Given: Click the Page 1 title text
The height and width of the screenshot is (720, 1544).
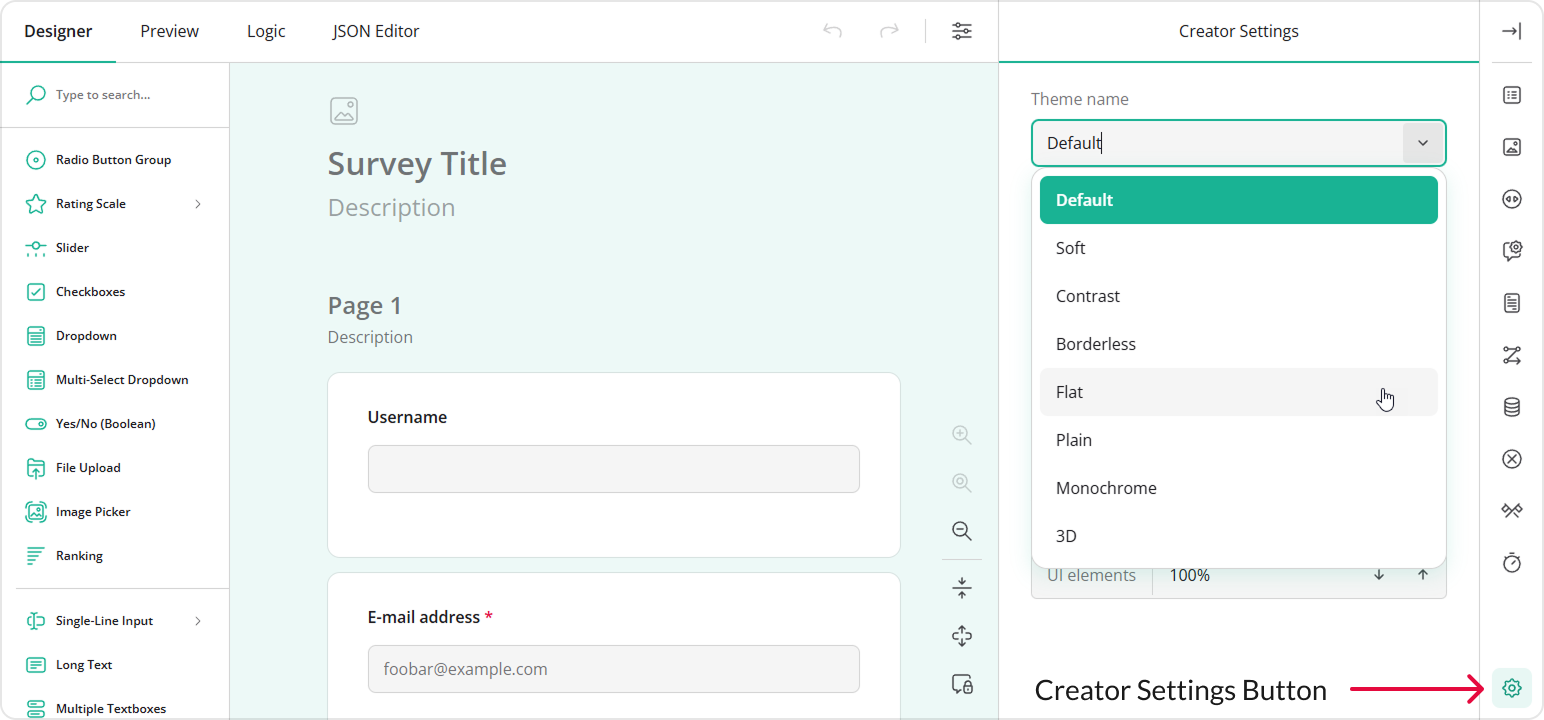Looking at the screenshot, I should [x=365, y=306].
